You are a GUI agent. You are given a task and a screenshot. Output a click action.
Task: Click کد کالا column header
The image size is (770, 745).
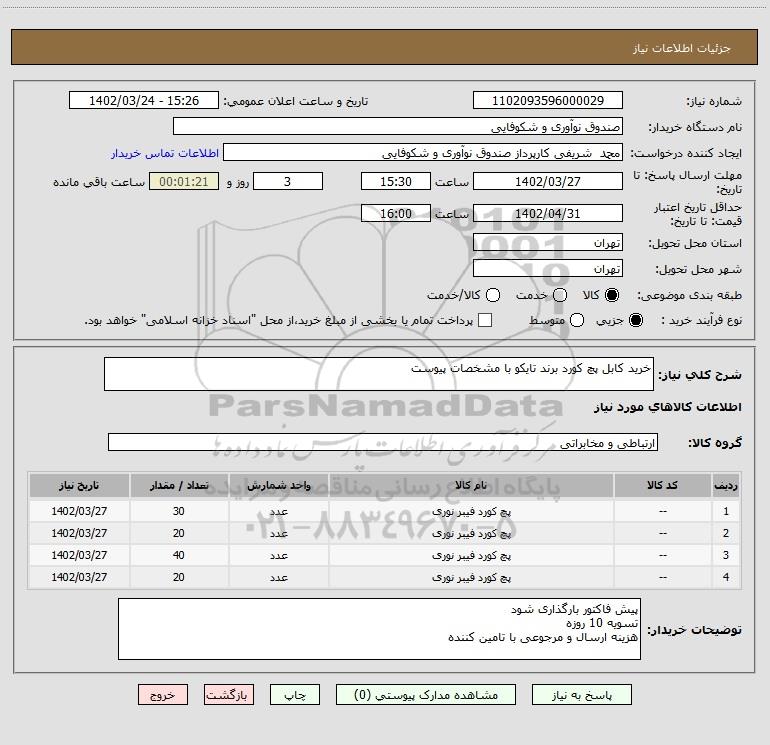(662, 485)
